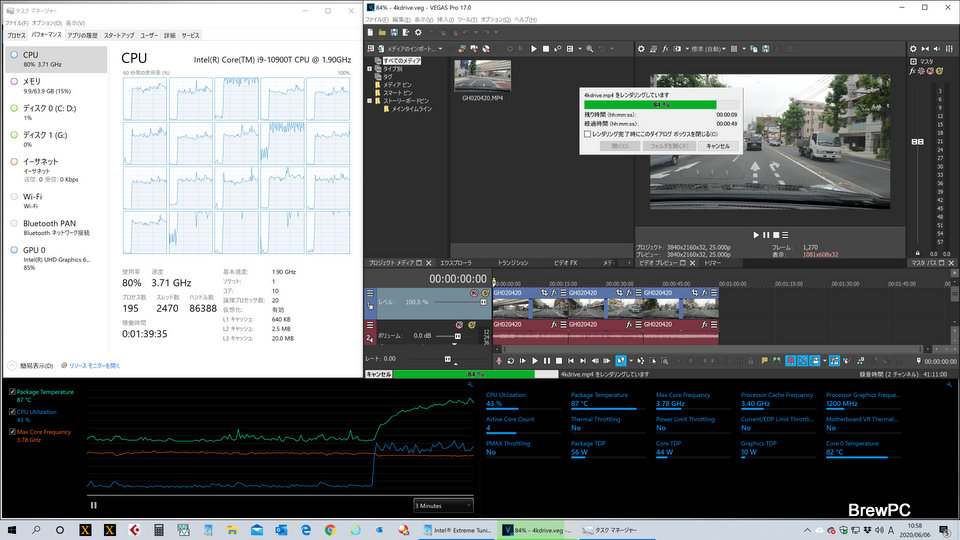Click the record microphone icon in timeline transport

tap(498, 360)
